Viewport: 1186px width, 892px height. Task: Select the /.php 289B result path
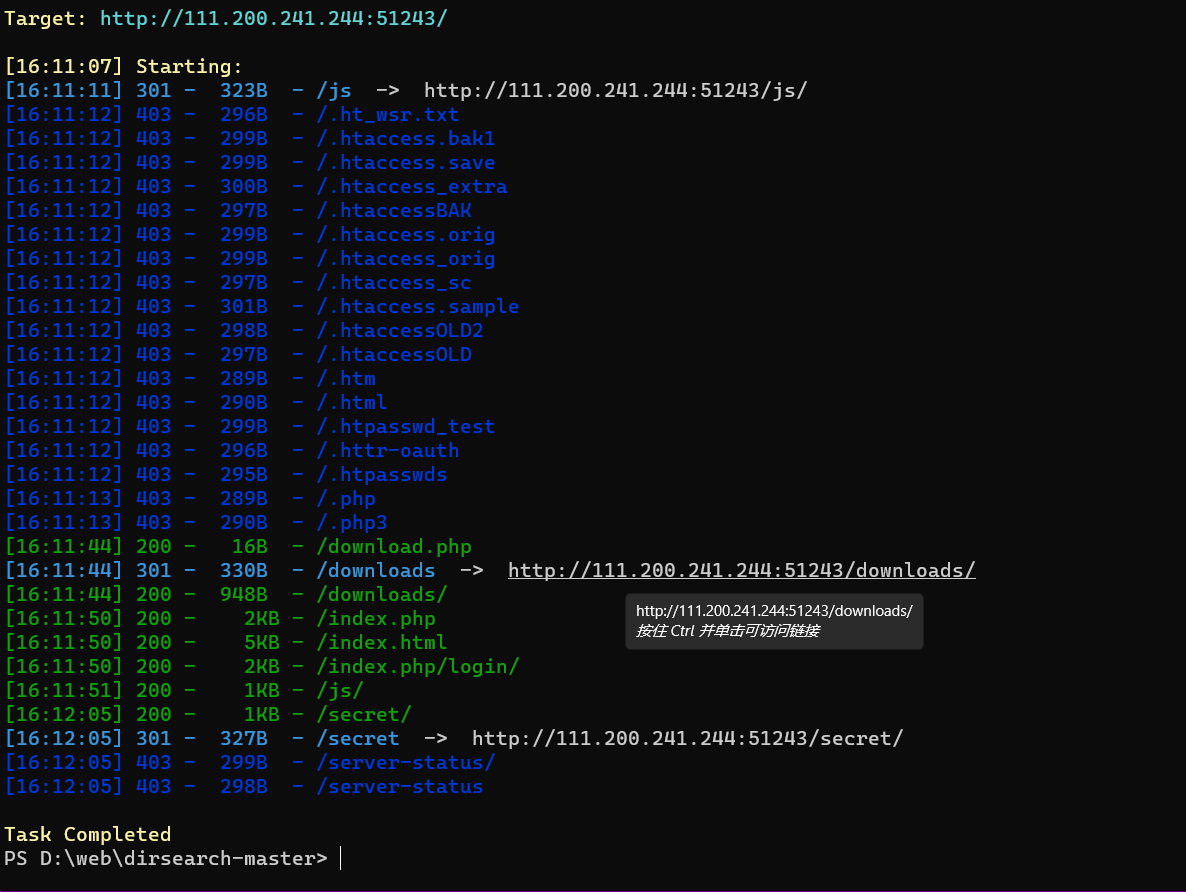(x=346, y=499)
